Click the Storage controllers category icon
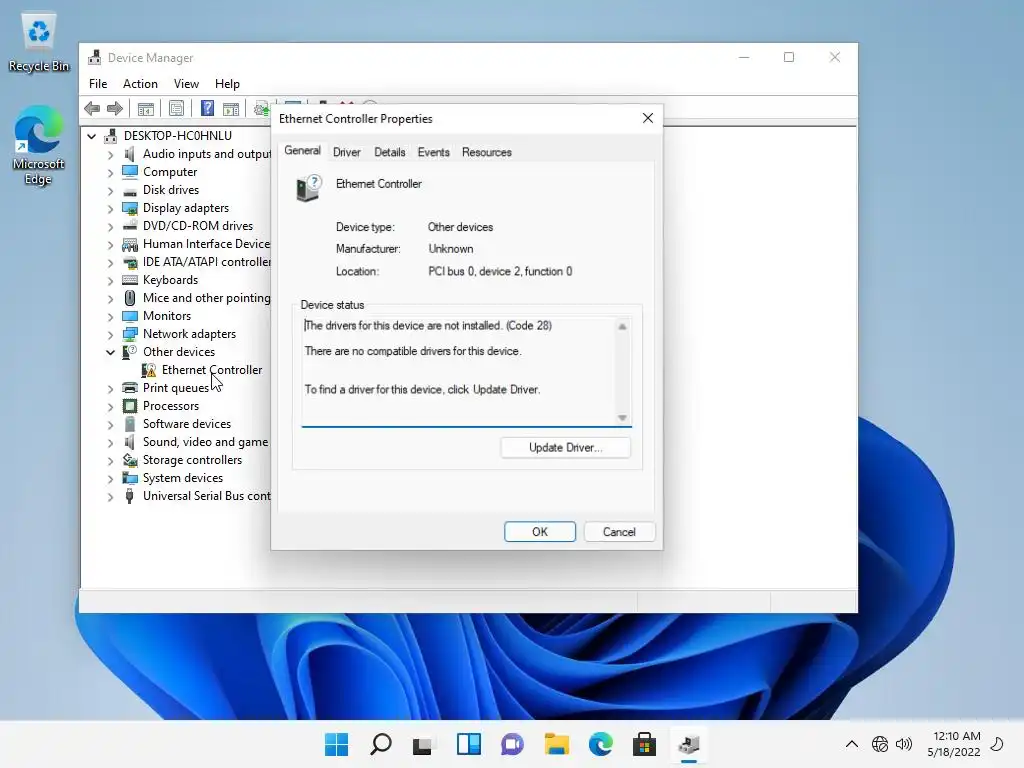Viewport: 1024px width, 768px height. (130, 460)
